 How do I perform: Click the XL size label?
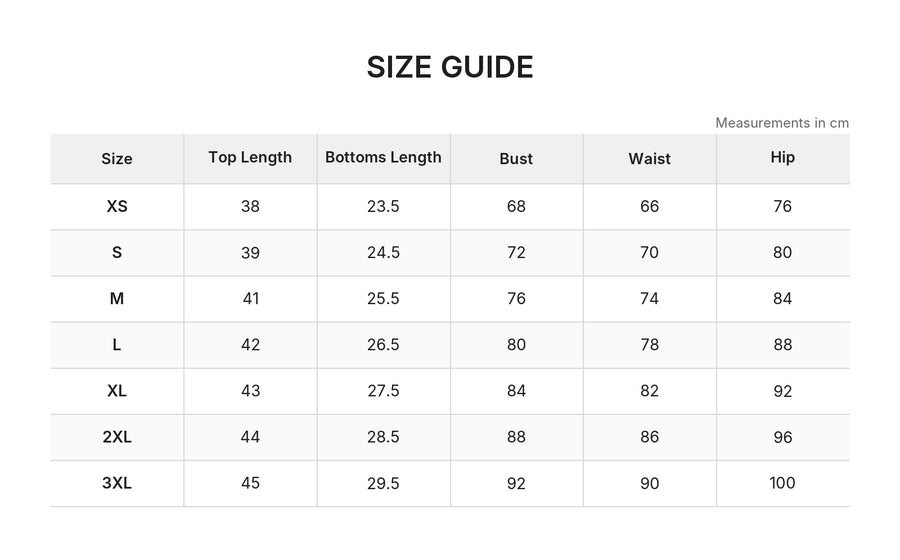click(117, 391)
